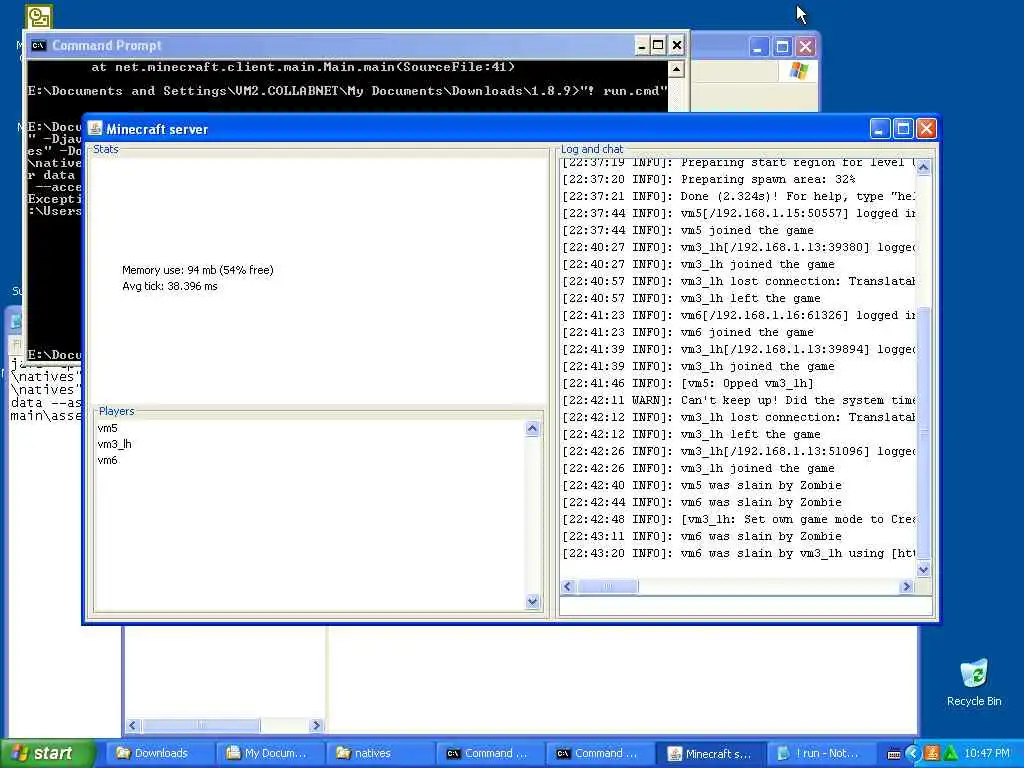The height and width of the screenshot is (768, 1024).
Task: Click log horizontal scroll right arrow
Action: click(x=906, y=586)
